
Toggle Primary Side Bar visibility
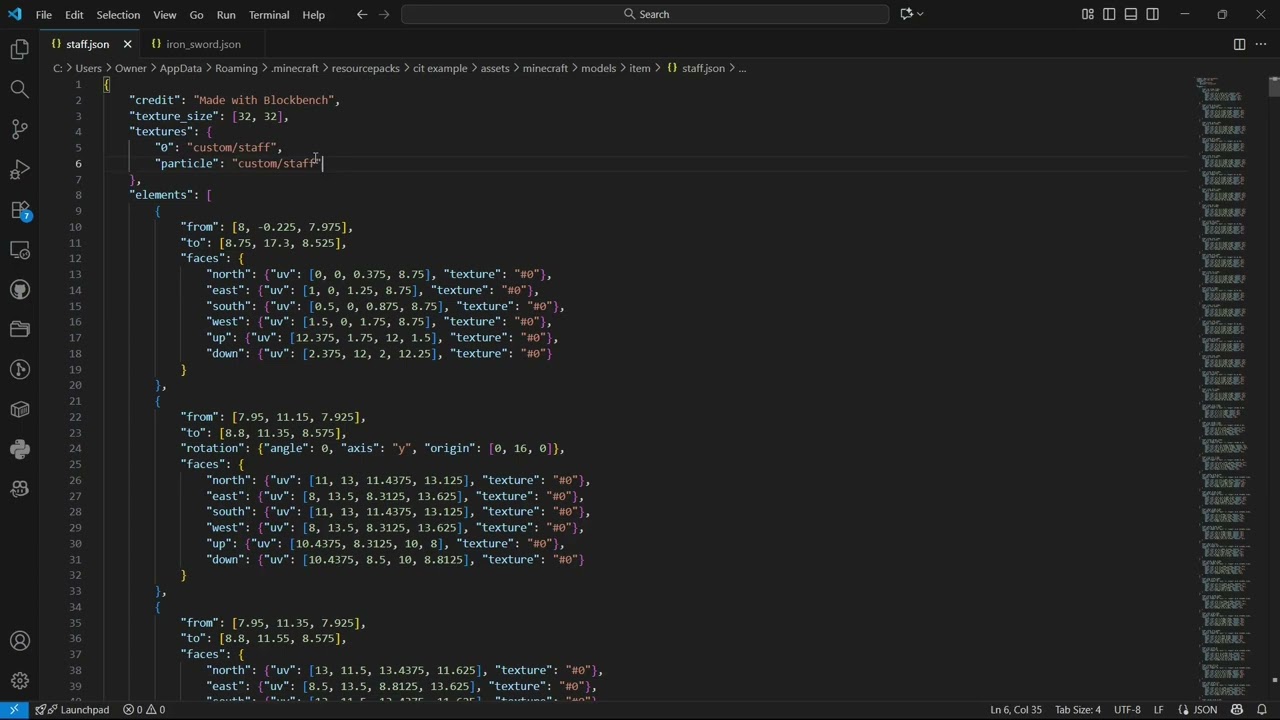pos(1109,14)
